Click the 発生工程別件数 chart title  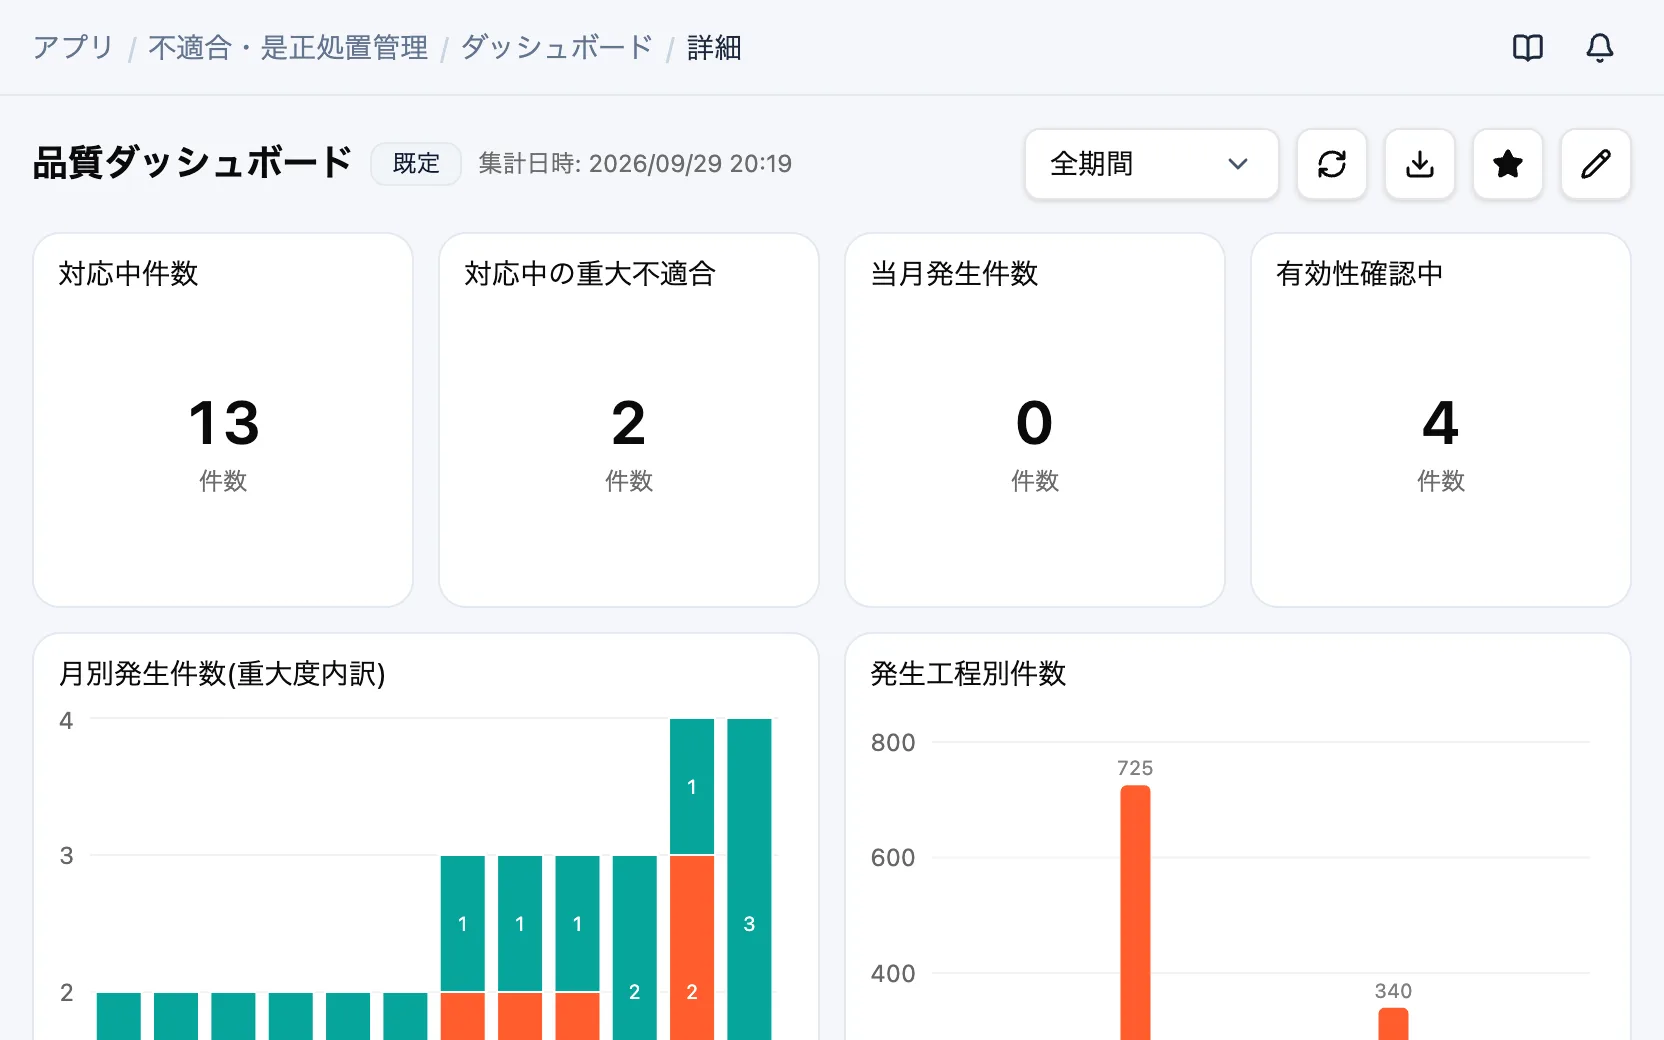coord(968,674)
